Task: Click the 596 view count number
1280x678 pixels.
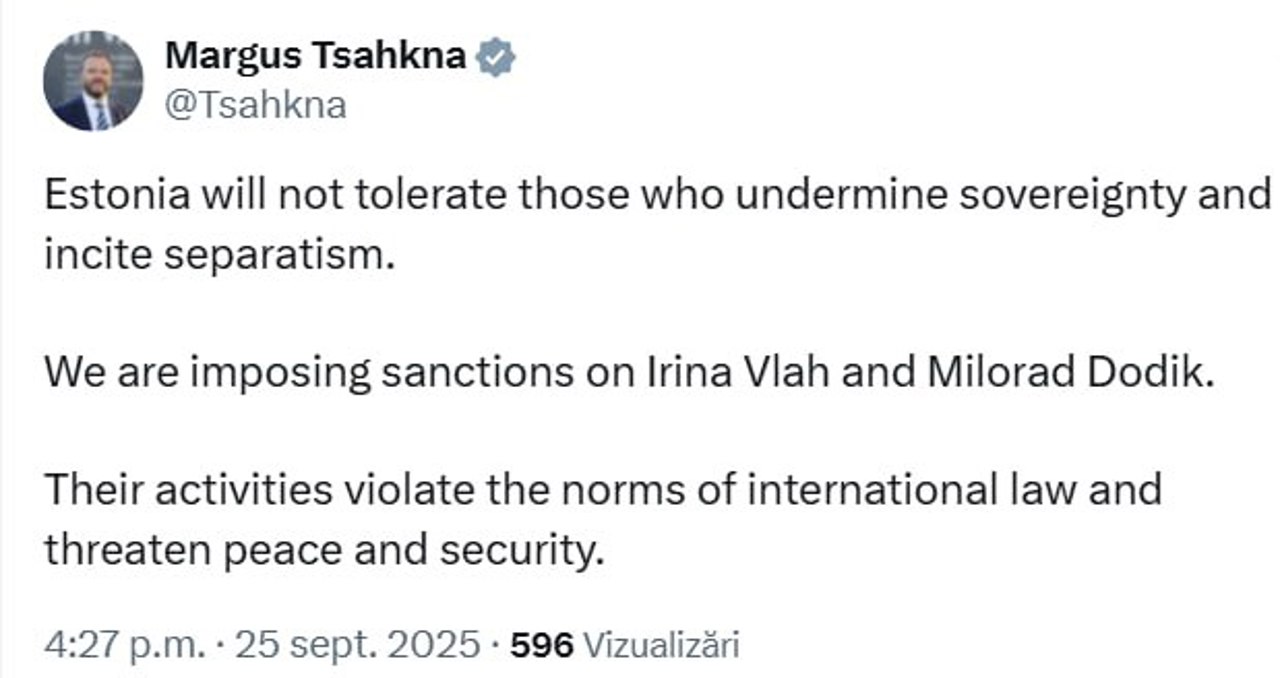Action: click(541, 645)
